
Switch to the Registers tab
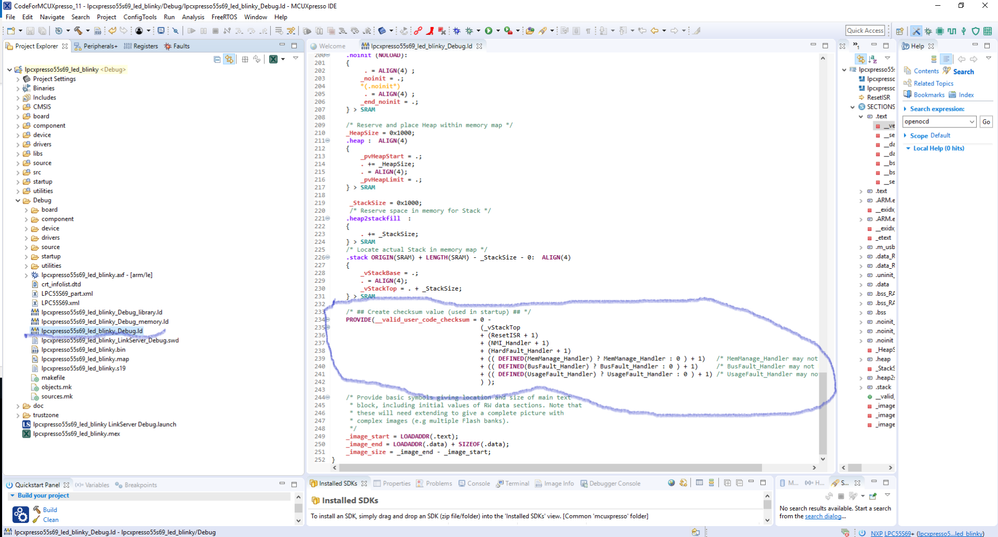click(x=141, y=46)
